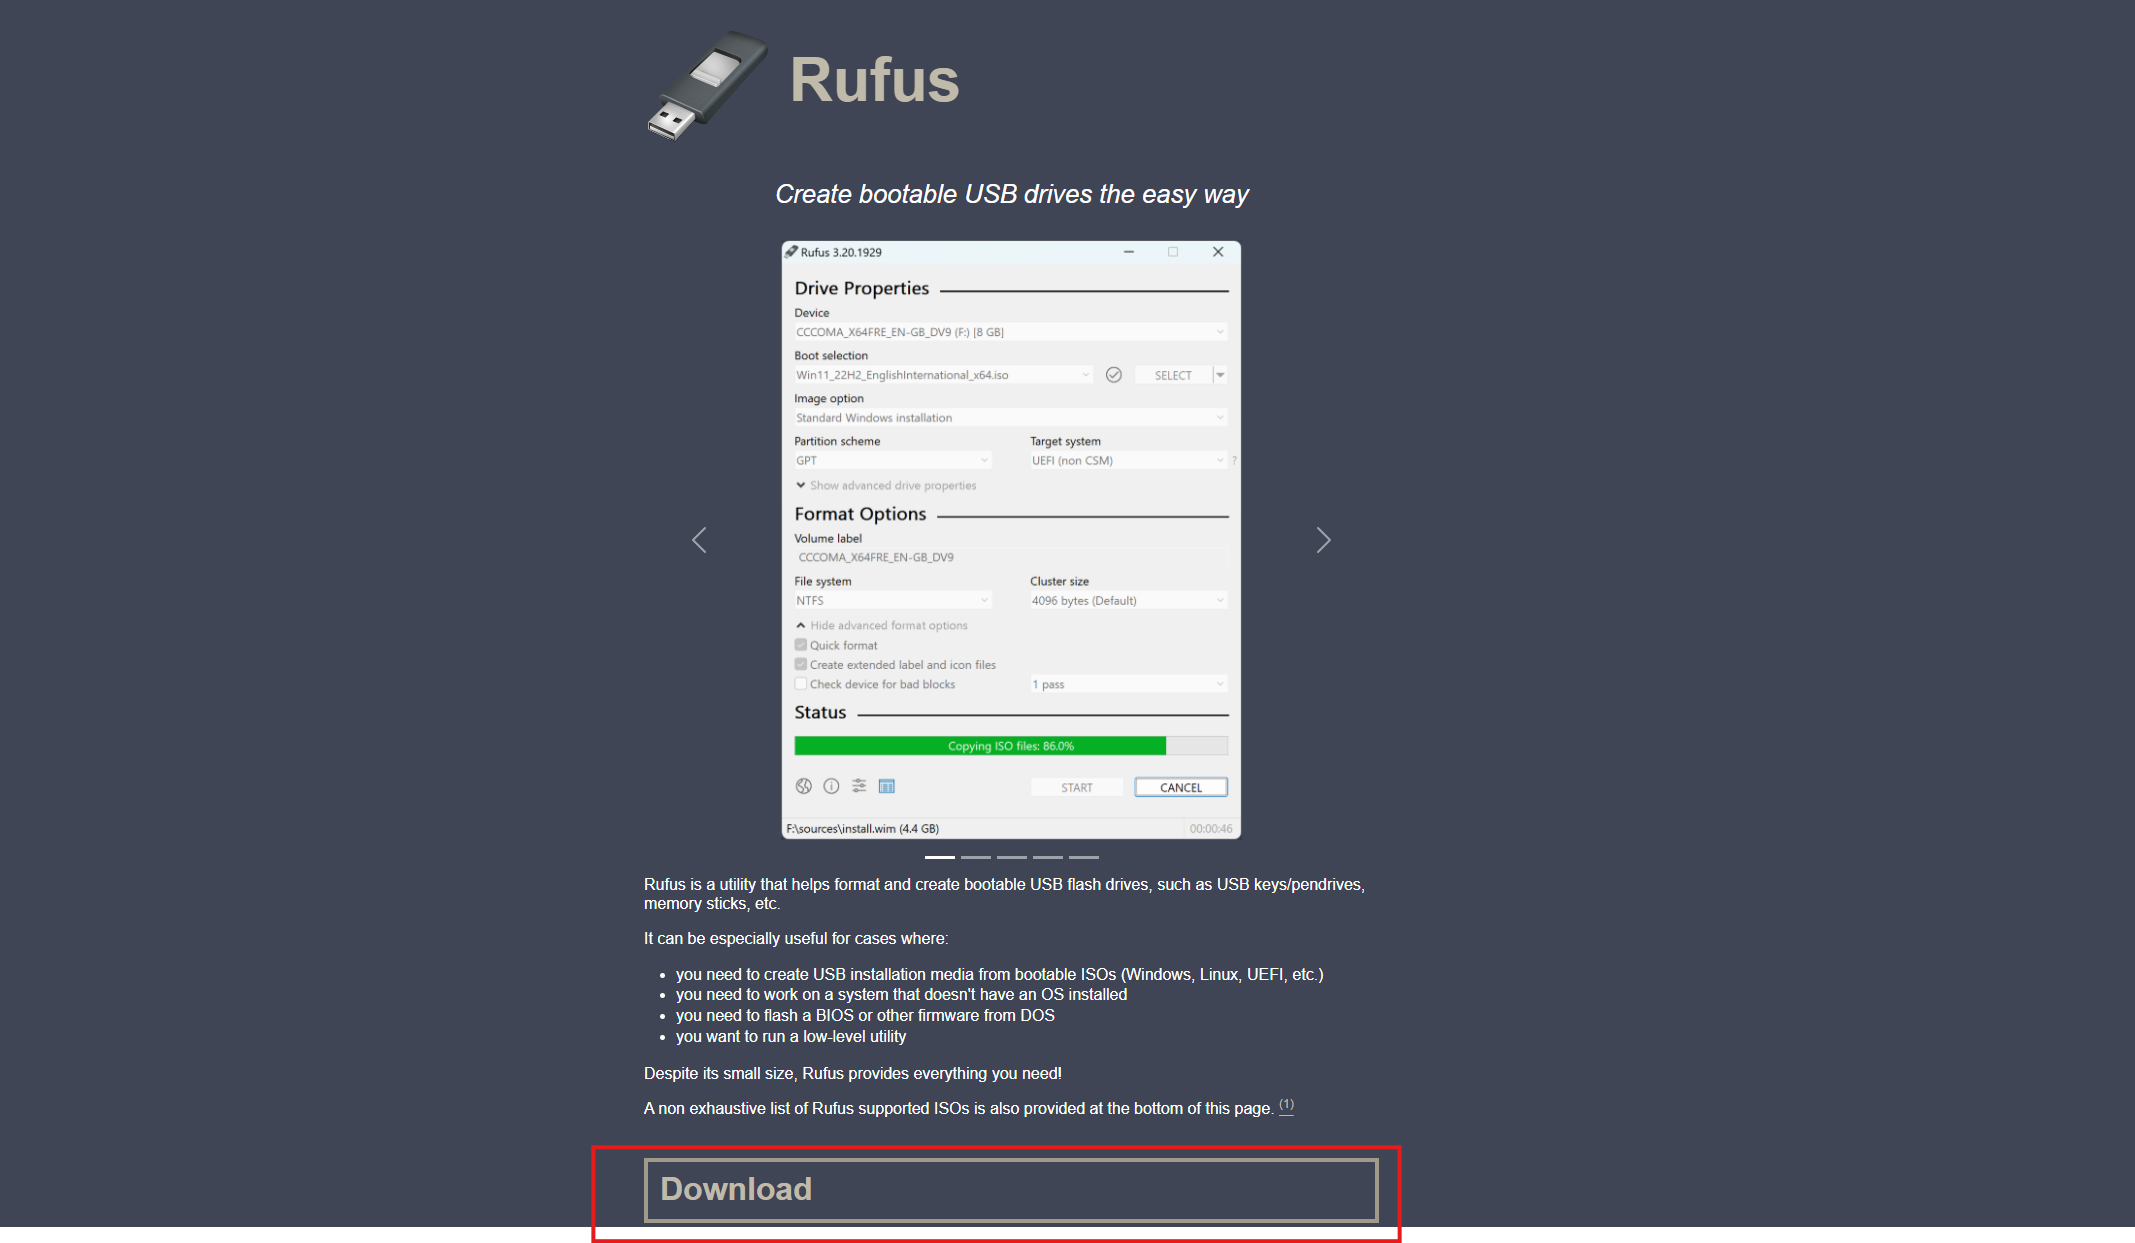Select the fifth carousel slide indicator
Screen dimensions: 2135x1243
pos(1084,857)
